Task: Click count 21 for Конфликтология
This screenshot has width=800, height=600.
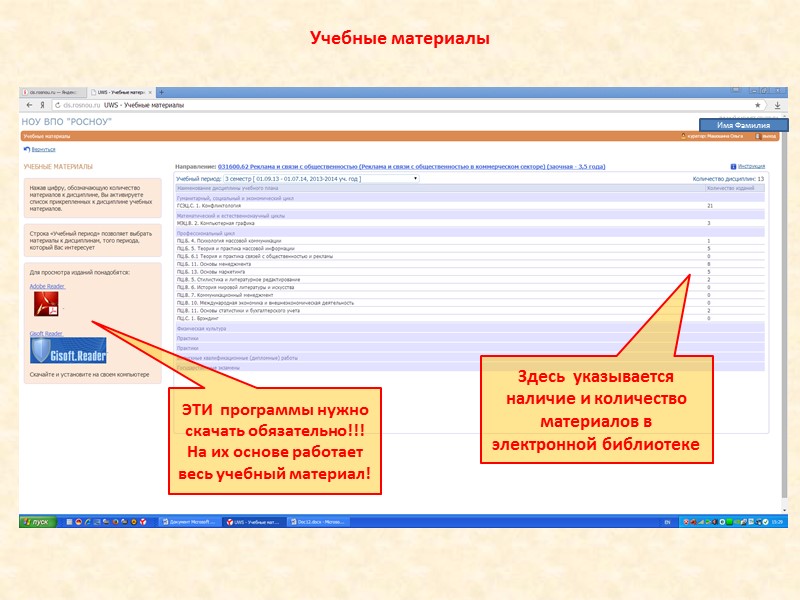Action: pyautogui.click(x=710, y=206)
